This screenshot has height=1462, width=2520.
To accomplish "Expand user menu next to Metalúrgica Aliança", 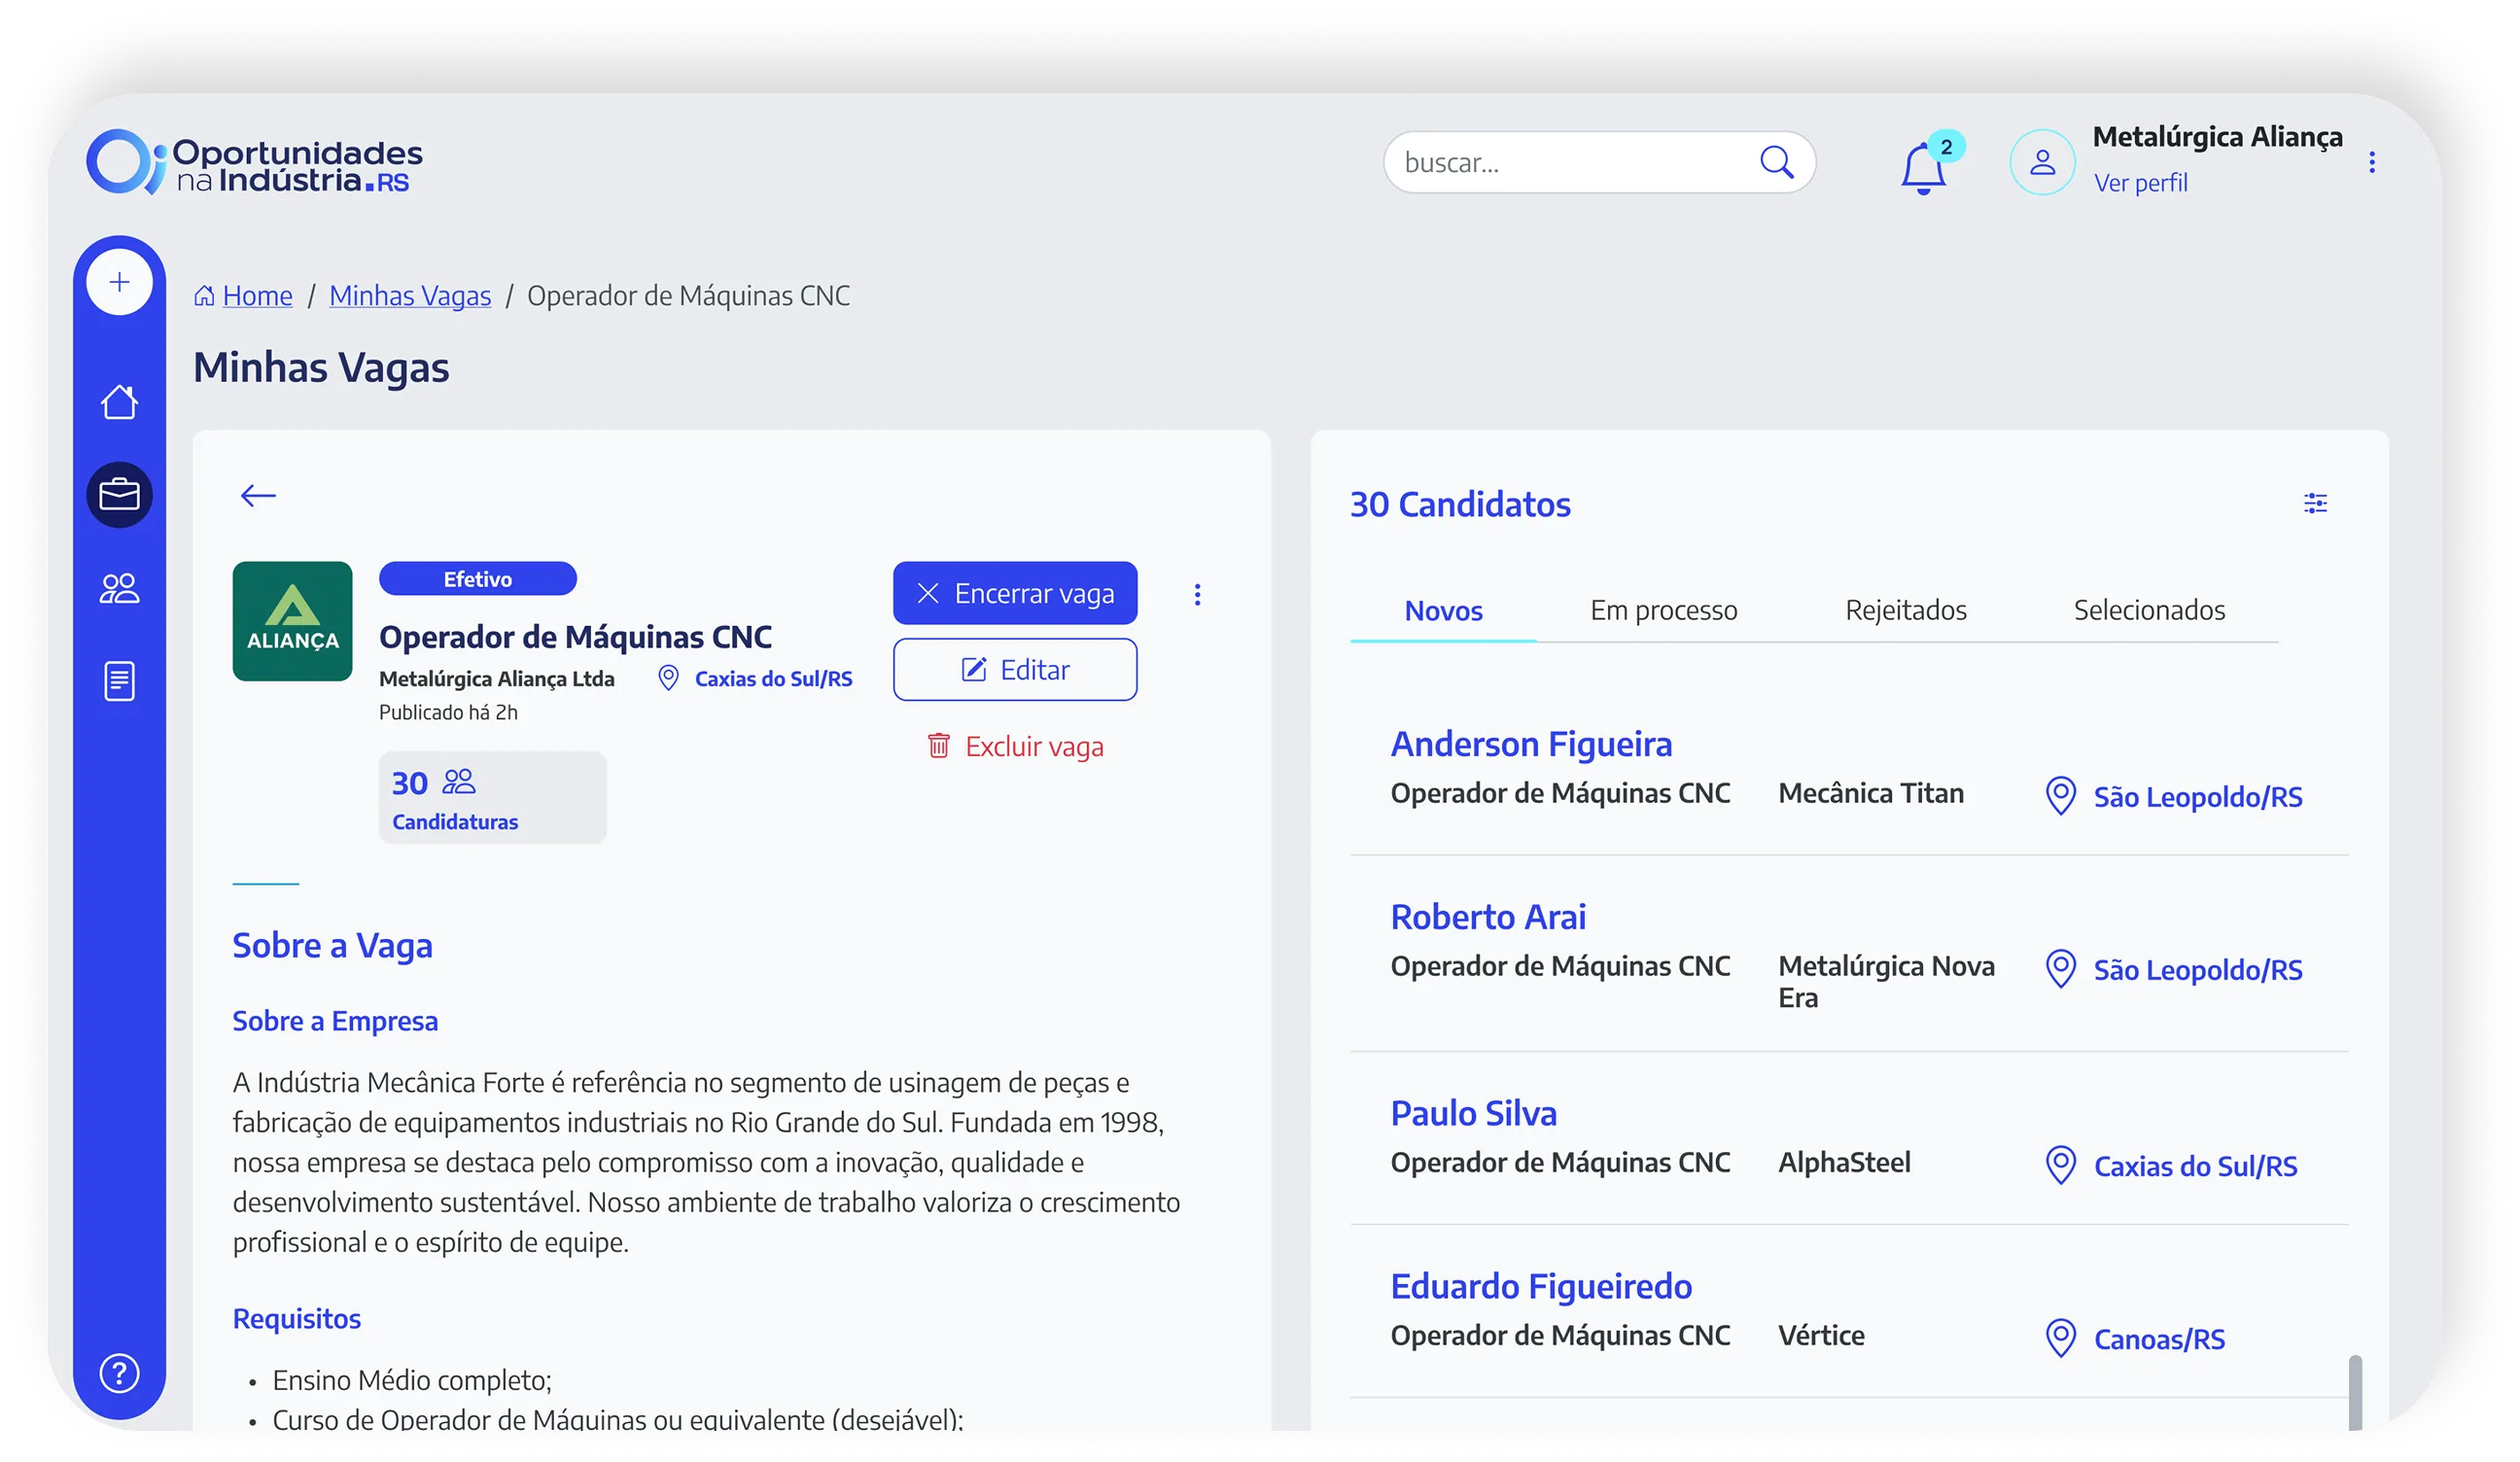I will point(2371,162).
